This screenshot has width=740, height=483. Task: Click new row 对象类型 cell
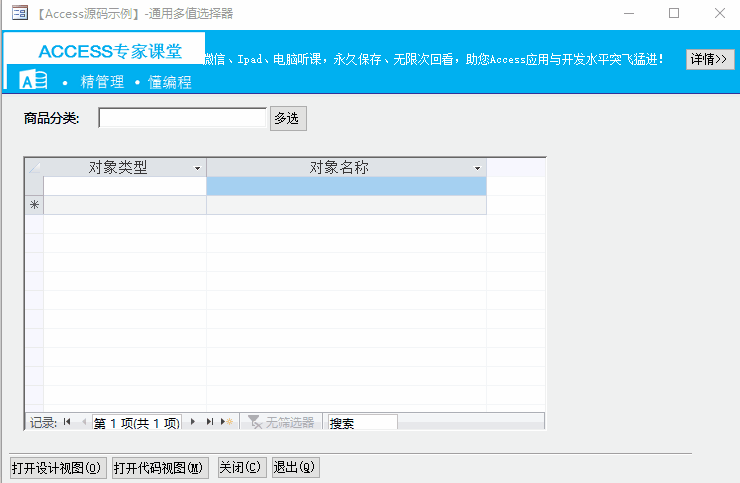tap(125, 205)
